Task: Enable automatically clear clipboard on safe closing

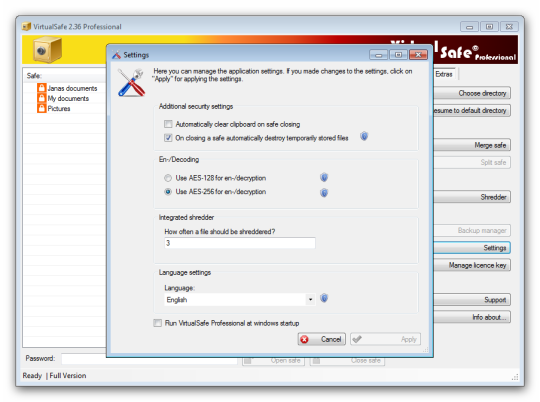Action: (x=168, y=124)
